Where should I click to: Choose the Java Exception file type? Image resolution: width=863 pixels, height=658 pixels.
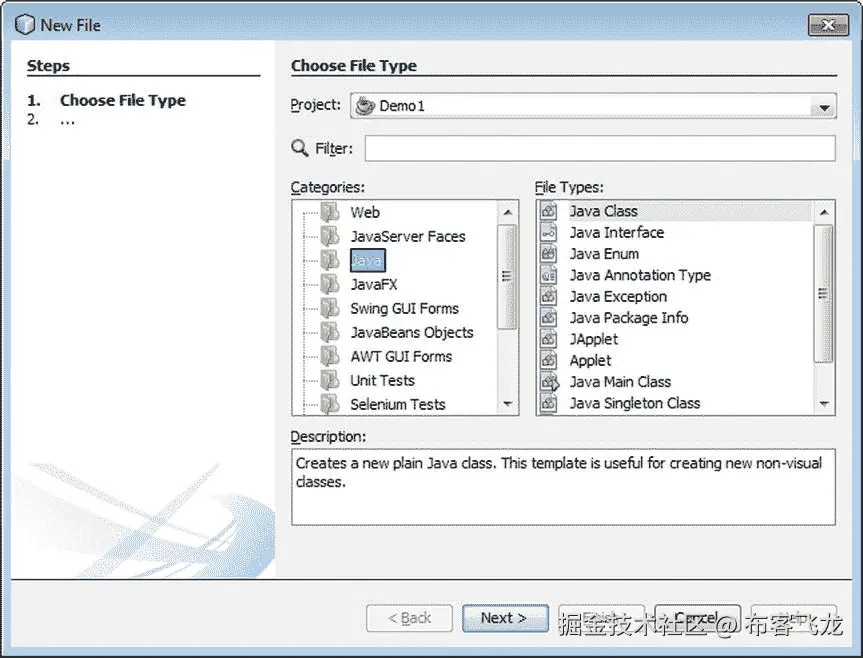pyautogui.click(x=618, y=297)
